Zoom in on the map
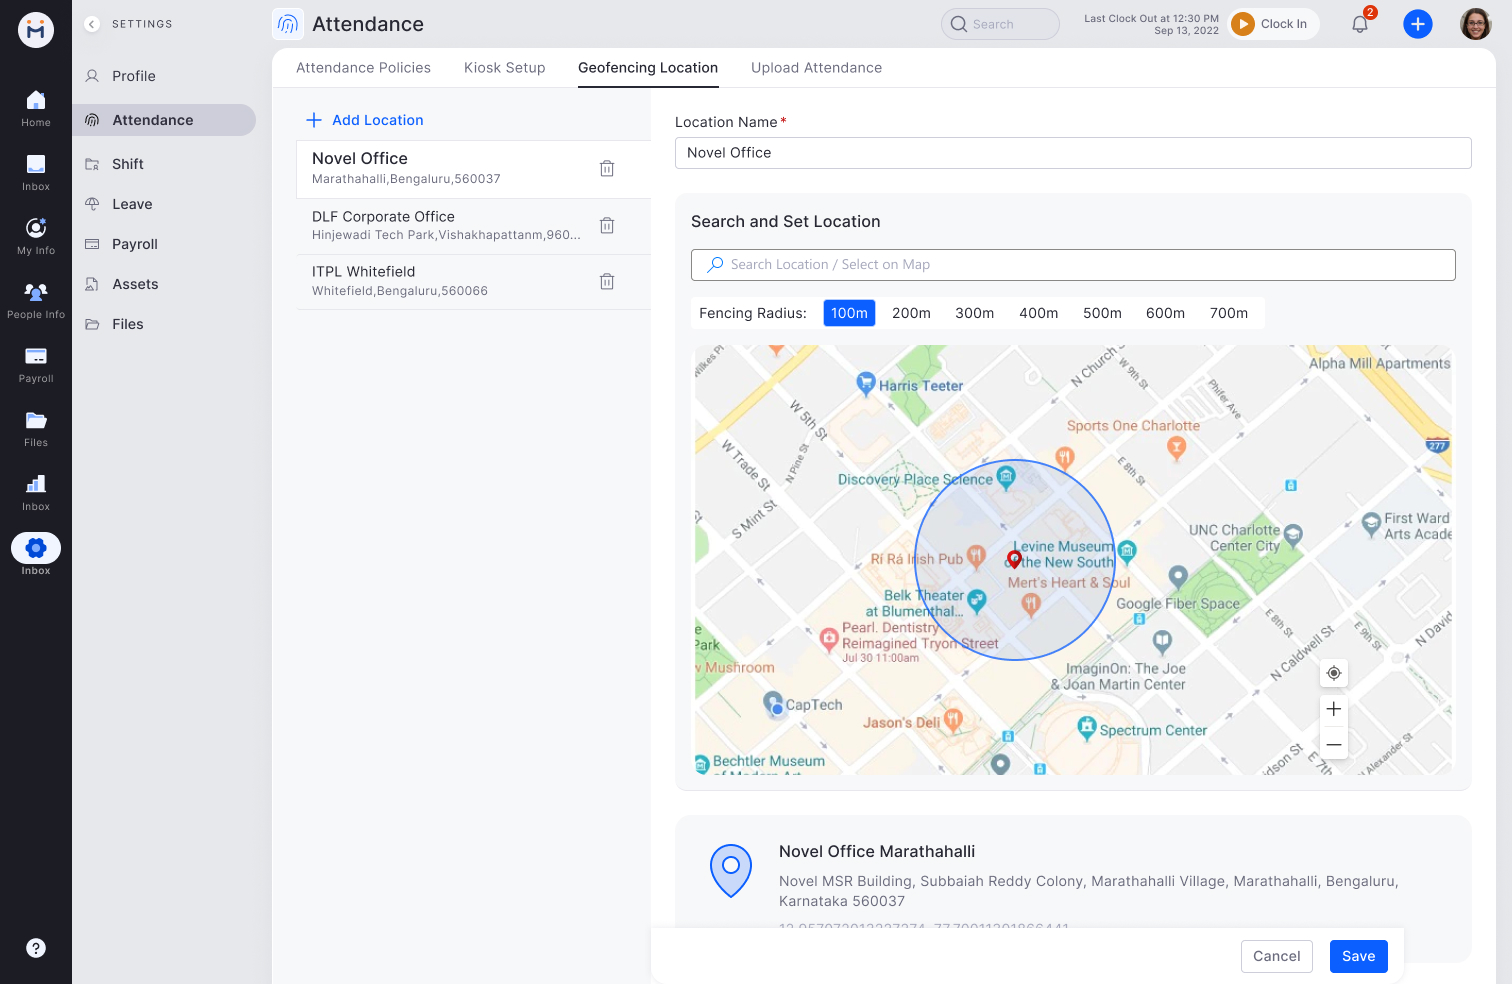The image size is (1512, 984). point(1333,708)
